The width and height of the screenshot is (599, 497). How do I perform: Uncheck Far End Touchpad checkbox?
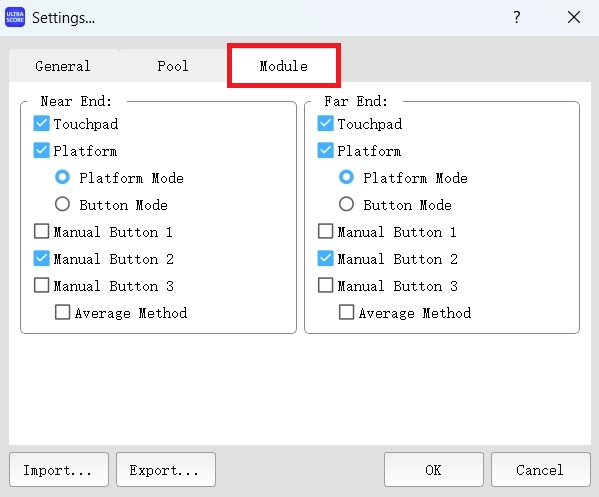coord(325,124)
